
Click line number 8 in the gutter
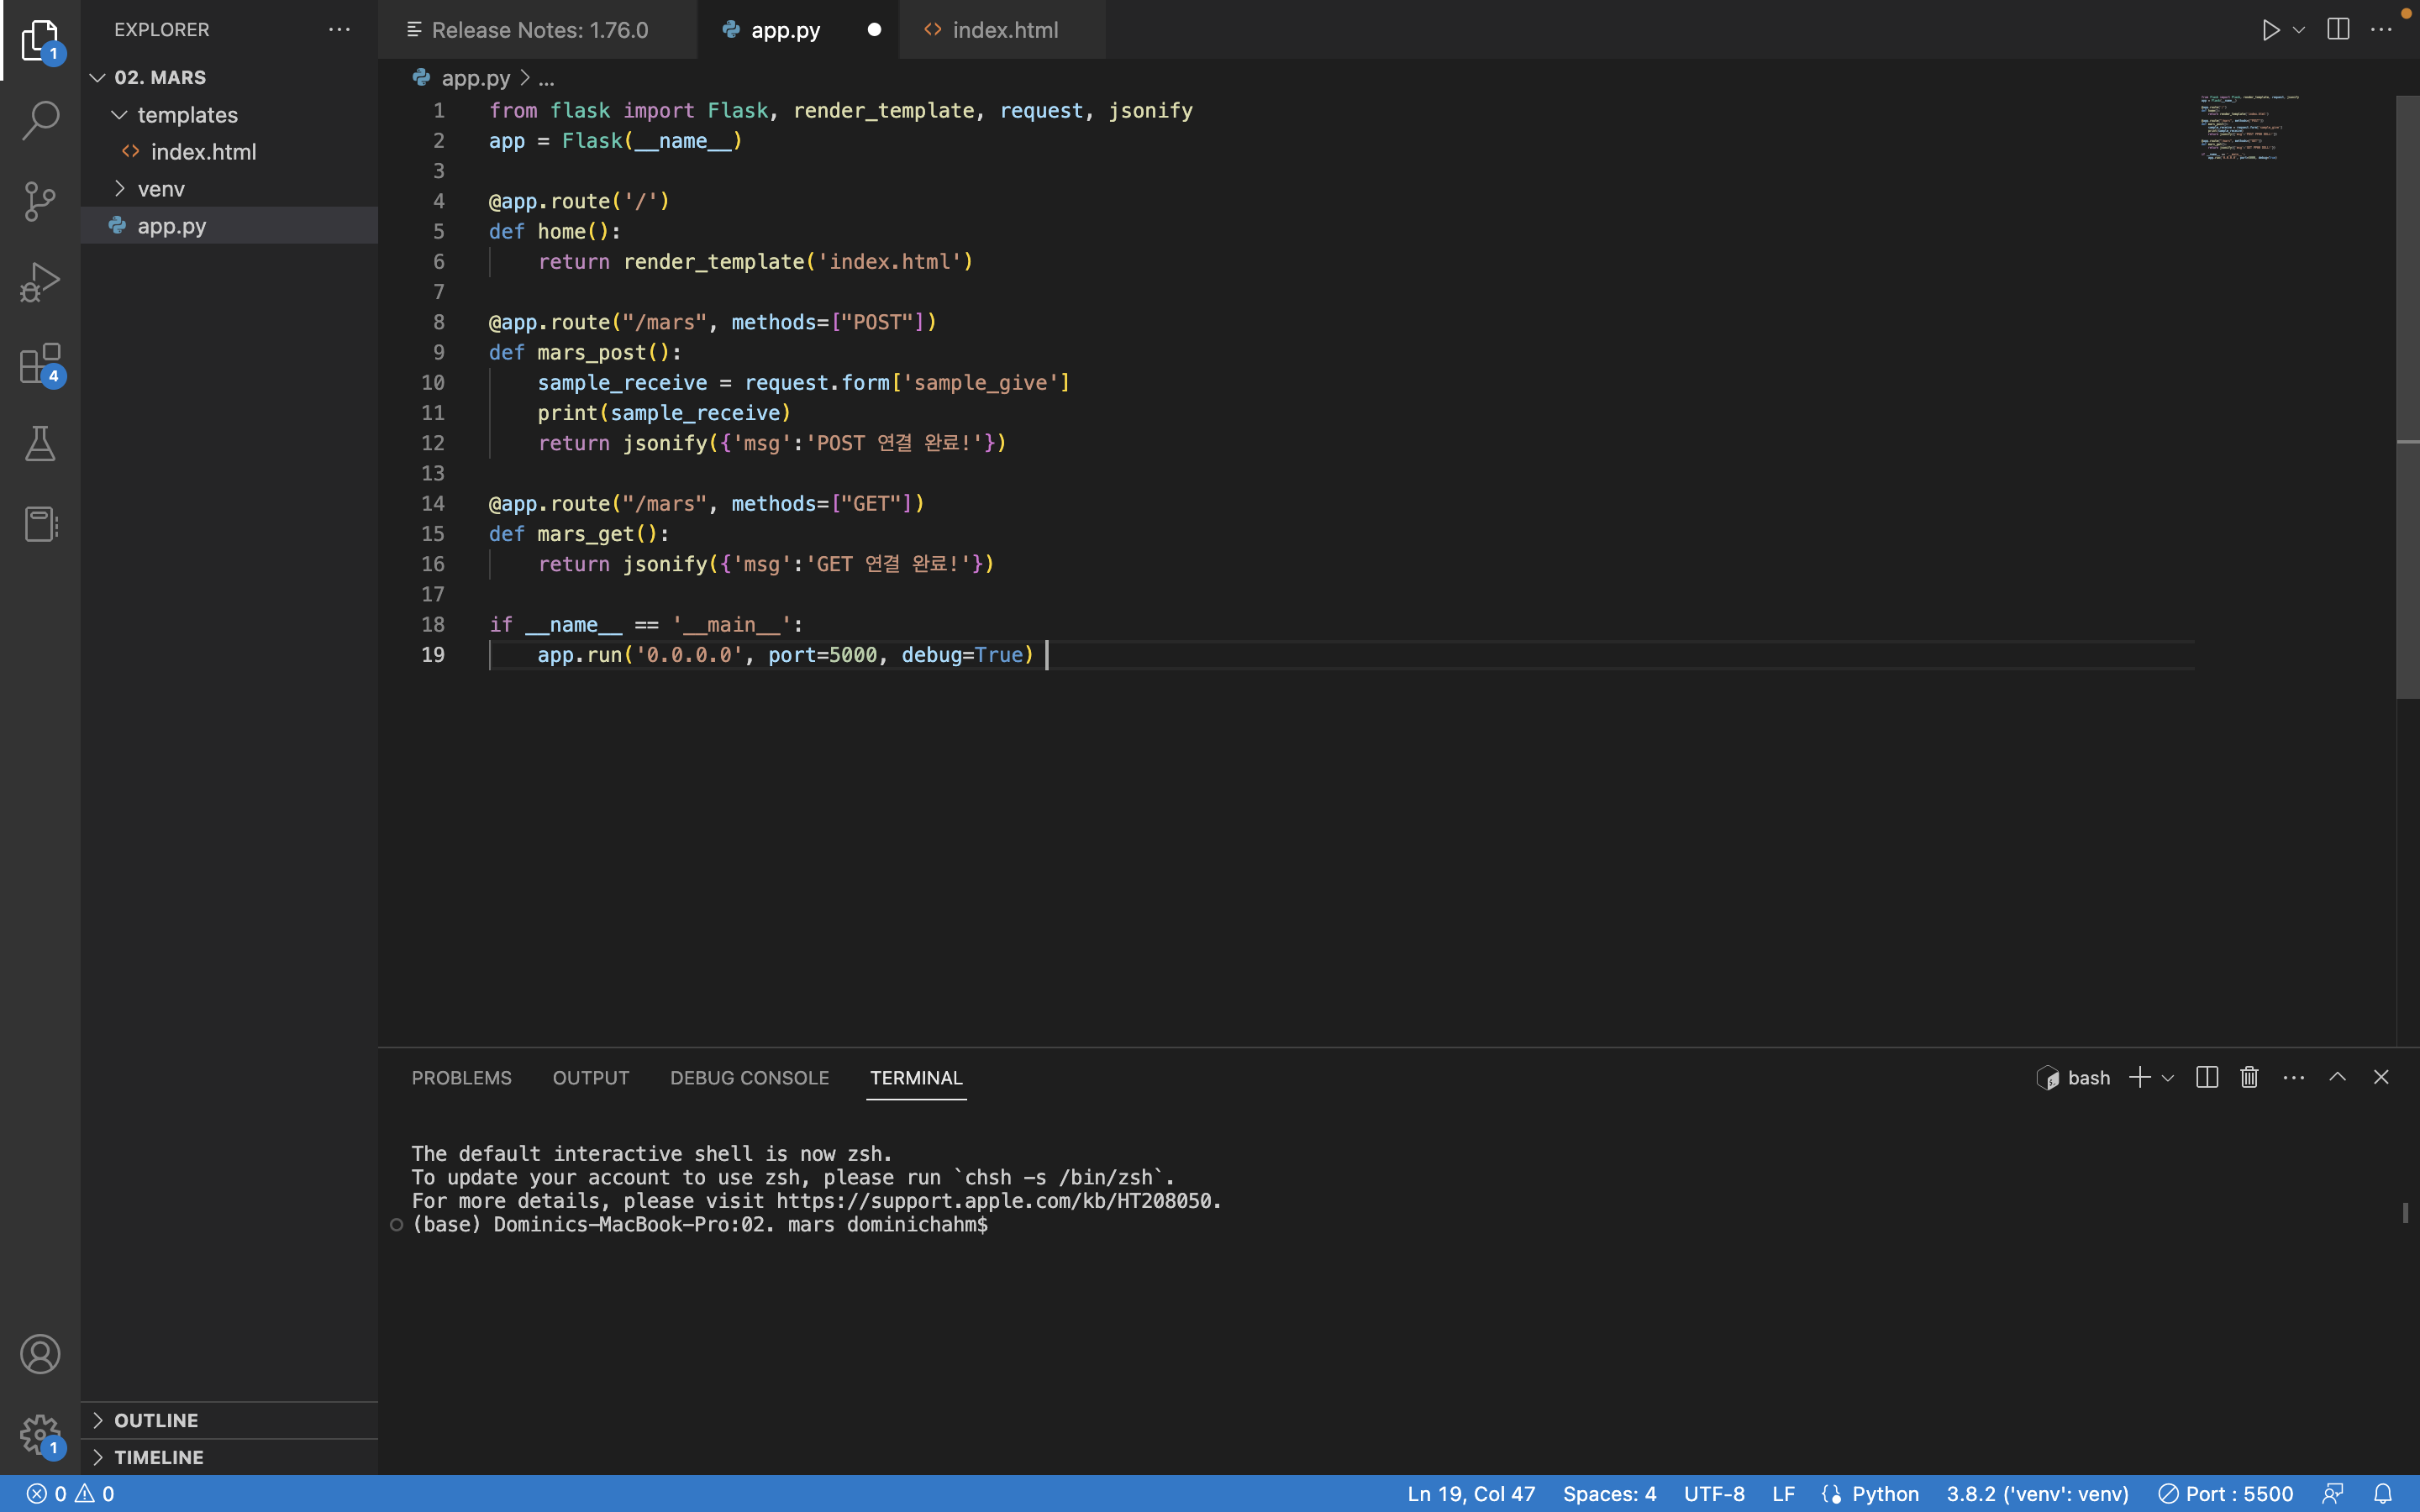click(x=439, y=322)
